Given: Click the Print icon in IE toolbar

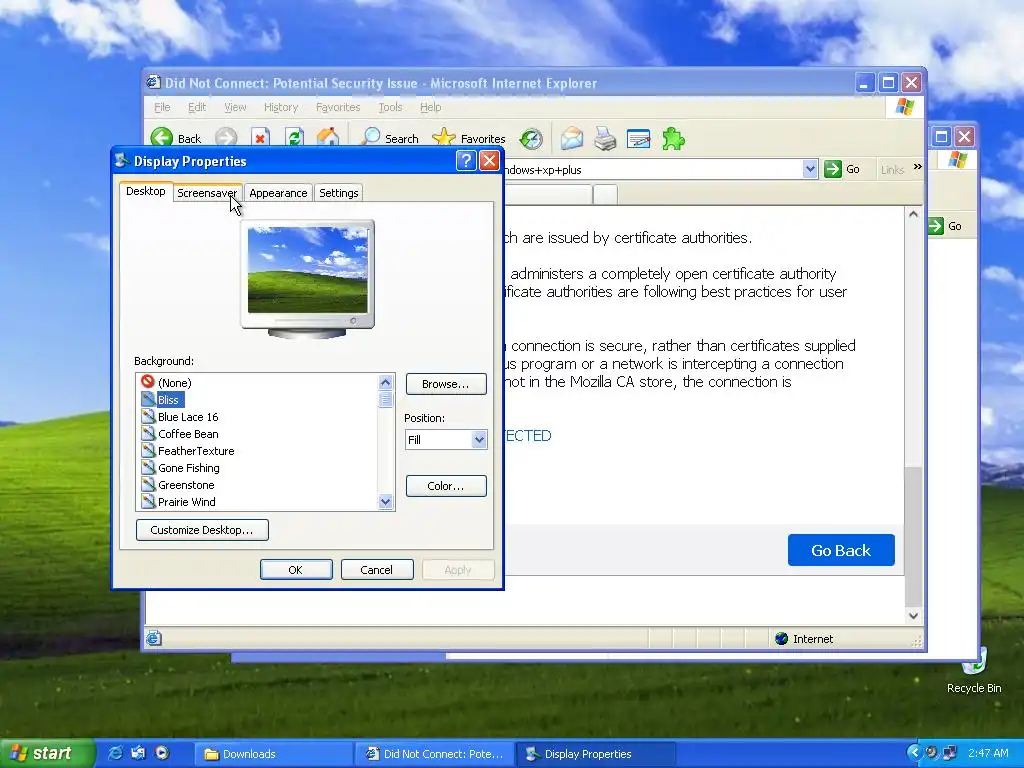Looking at the screenshot, I should (x=605, y=138).
